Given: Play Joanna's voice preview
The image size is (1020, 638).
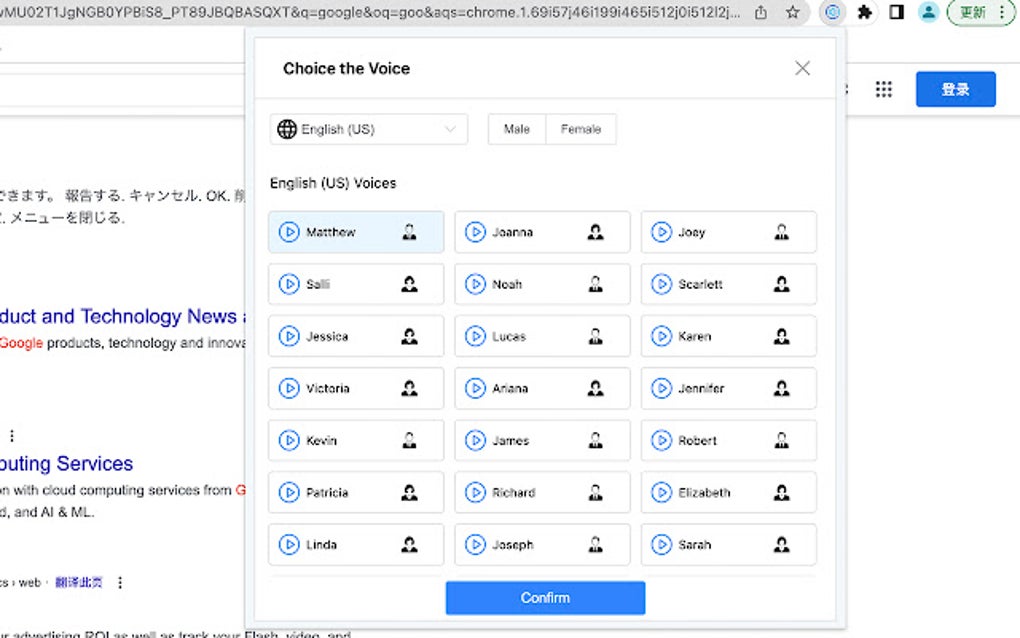Looking at the screenshot, I should [x=476, y=232].
